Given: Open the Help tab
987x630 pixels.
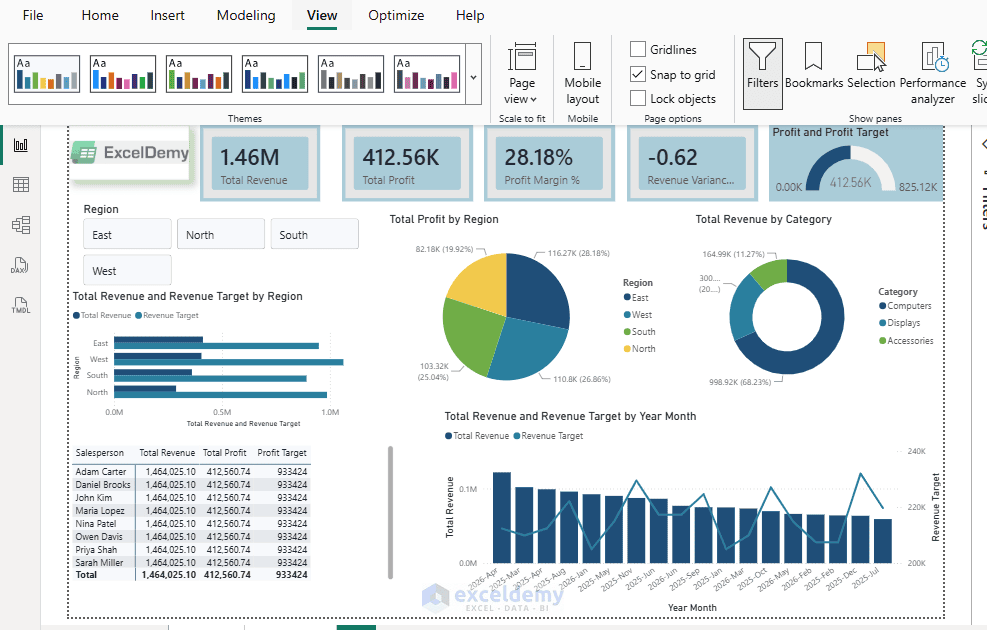Looking at the screenshot, I should (470, 15).
